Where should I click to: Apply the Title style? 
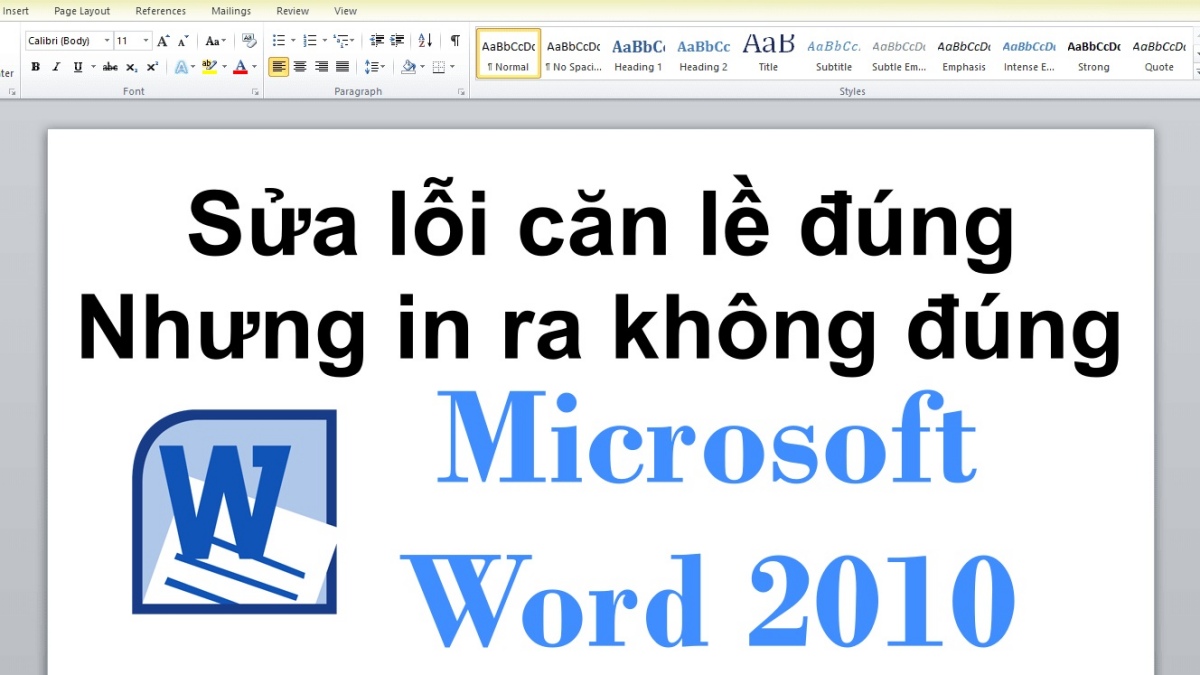click(x=768, y=54)
